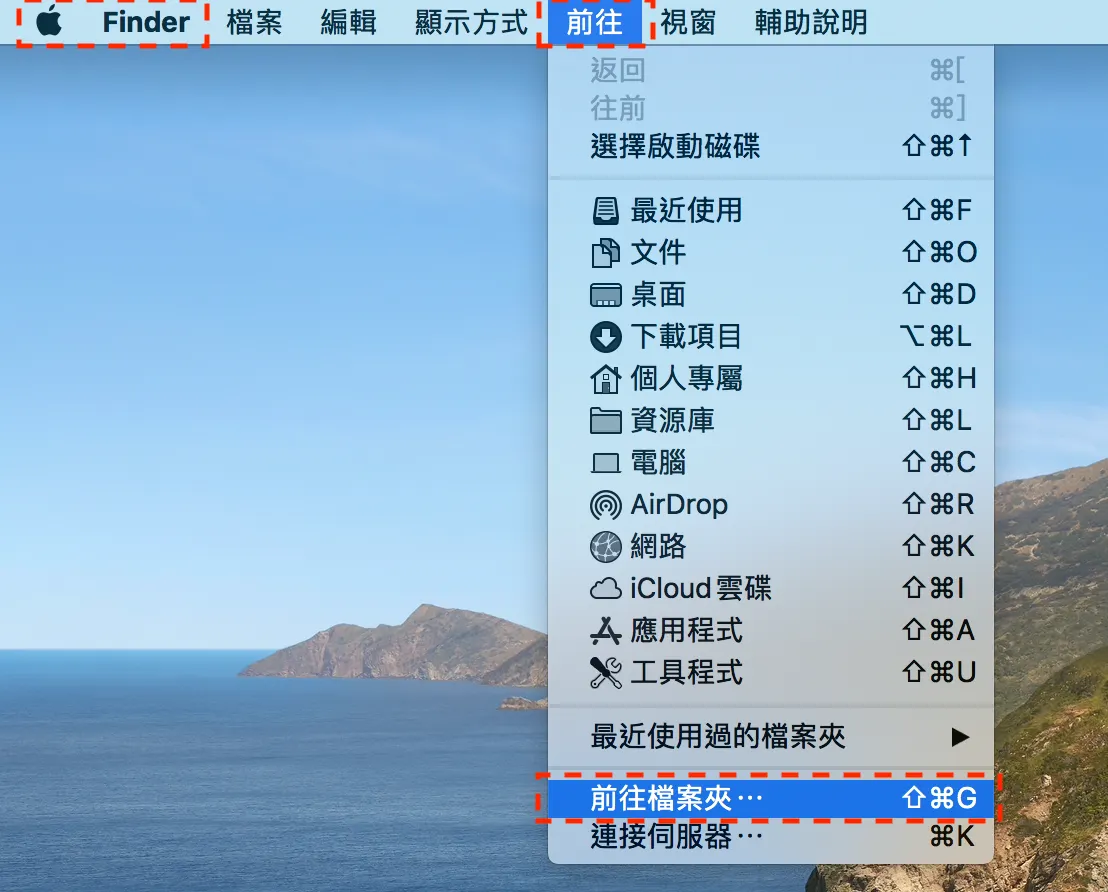Select 工具程式 text entry
1108x892 pixels.
tap(686, 673)
